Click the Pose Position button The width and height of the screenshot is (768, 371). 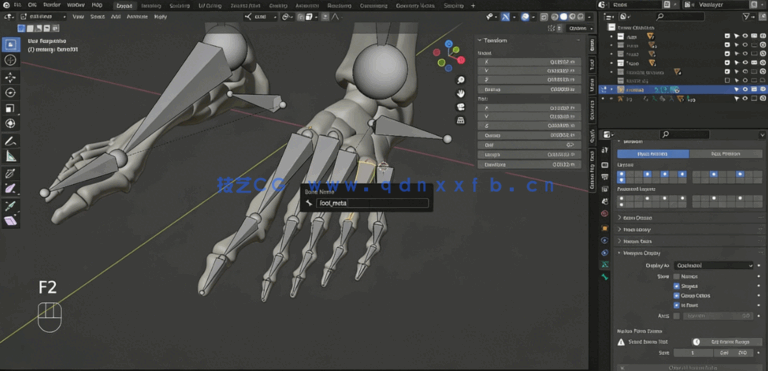653,153
